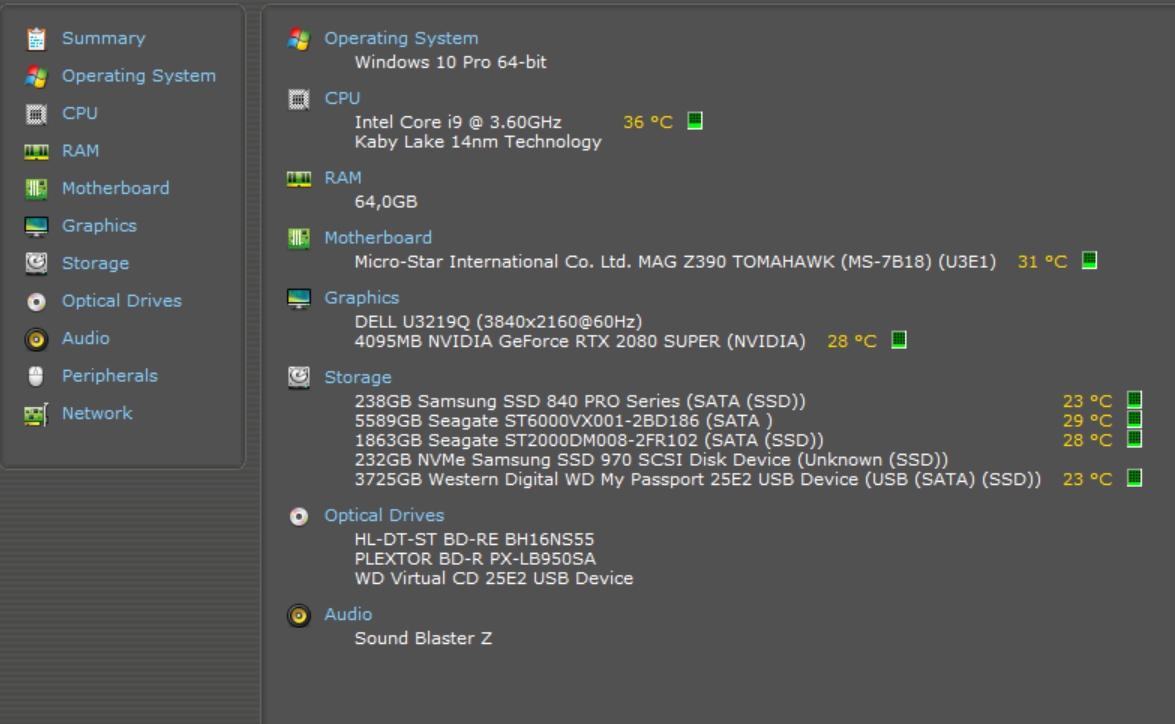Go to CPU section in sidebar
The width and height of the screenshot is (1175, 724).
pos(79,113)
